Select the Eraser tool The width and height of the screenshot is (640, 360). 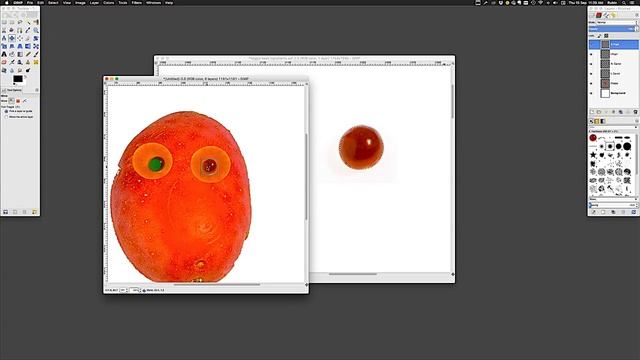coord(4,62)
